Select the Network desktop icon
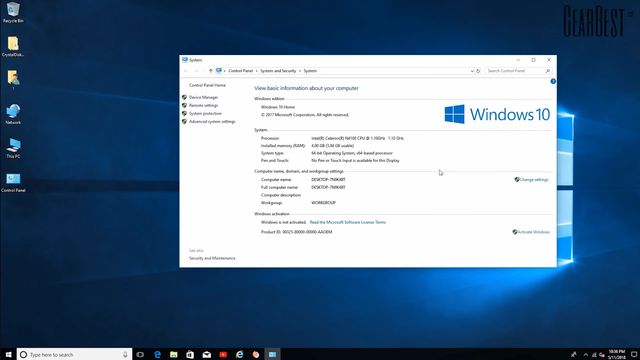The image size is (640, 360). [x=13, y=114]
